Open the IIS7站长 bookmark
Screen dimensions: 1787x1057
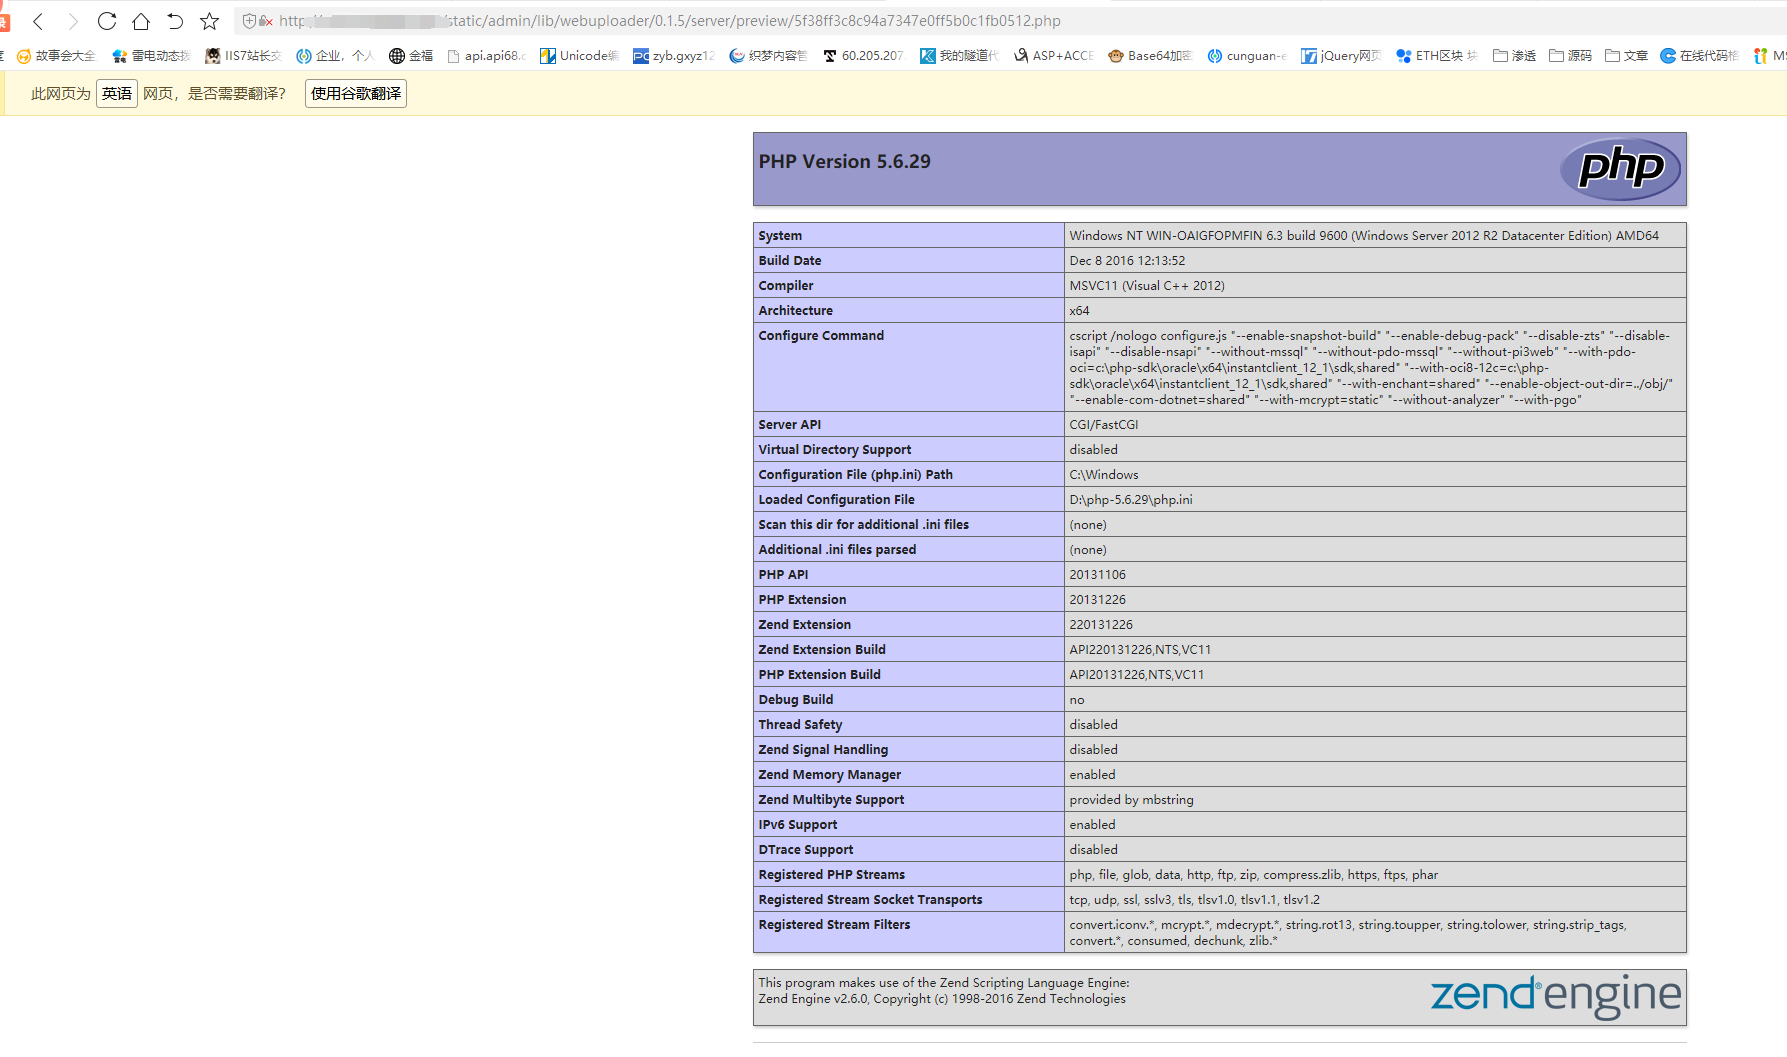[x=243, y=56]
